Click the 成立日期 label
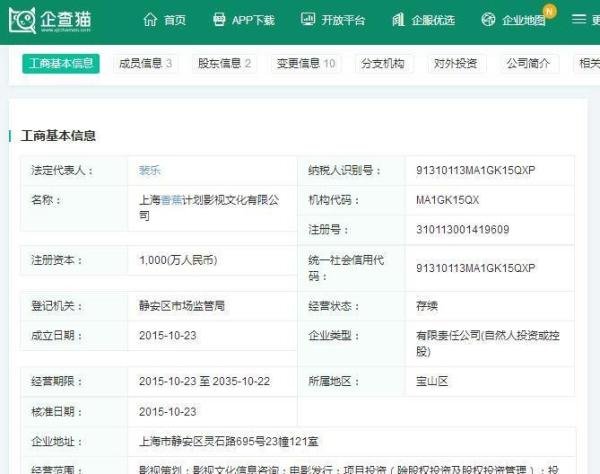This screenshot has width=600, height=474. 57,336
